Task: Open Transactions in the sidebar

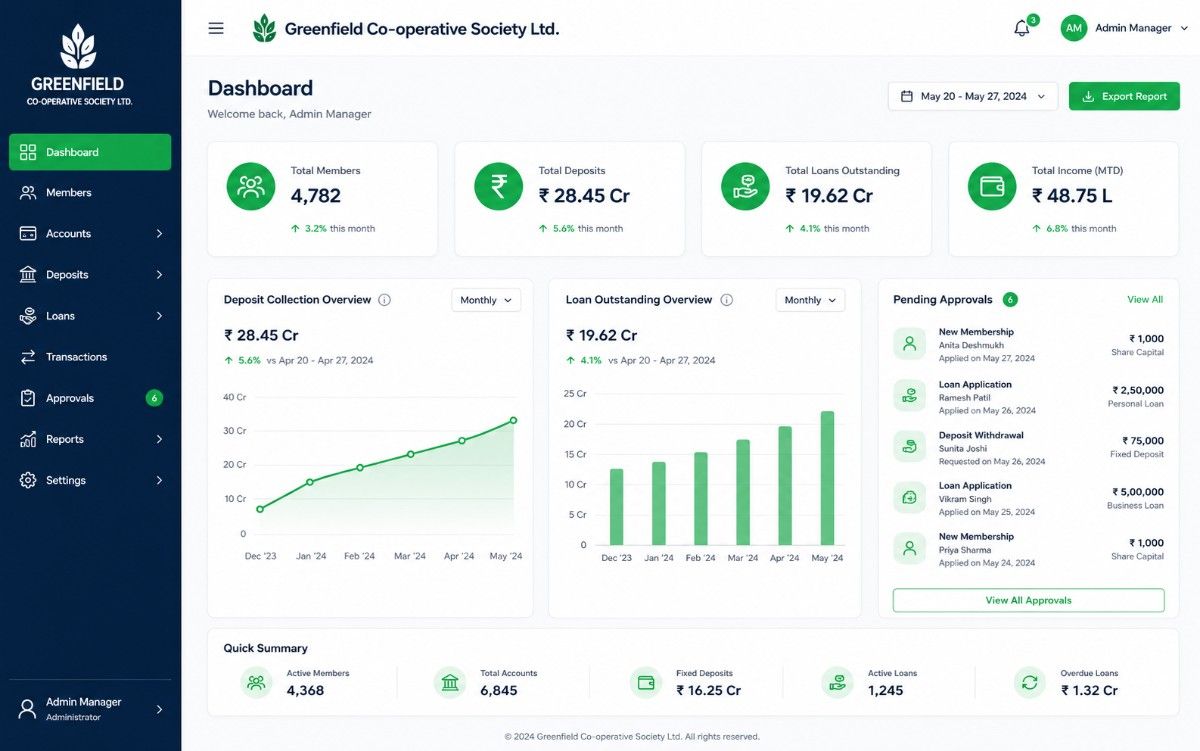Action: click(x=90, y=357)
